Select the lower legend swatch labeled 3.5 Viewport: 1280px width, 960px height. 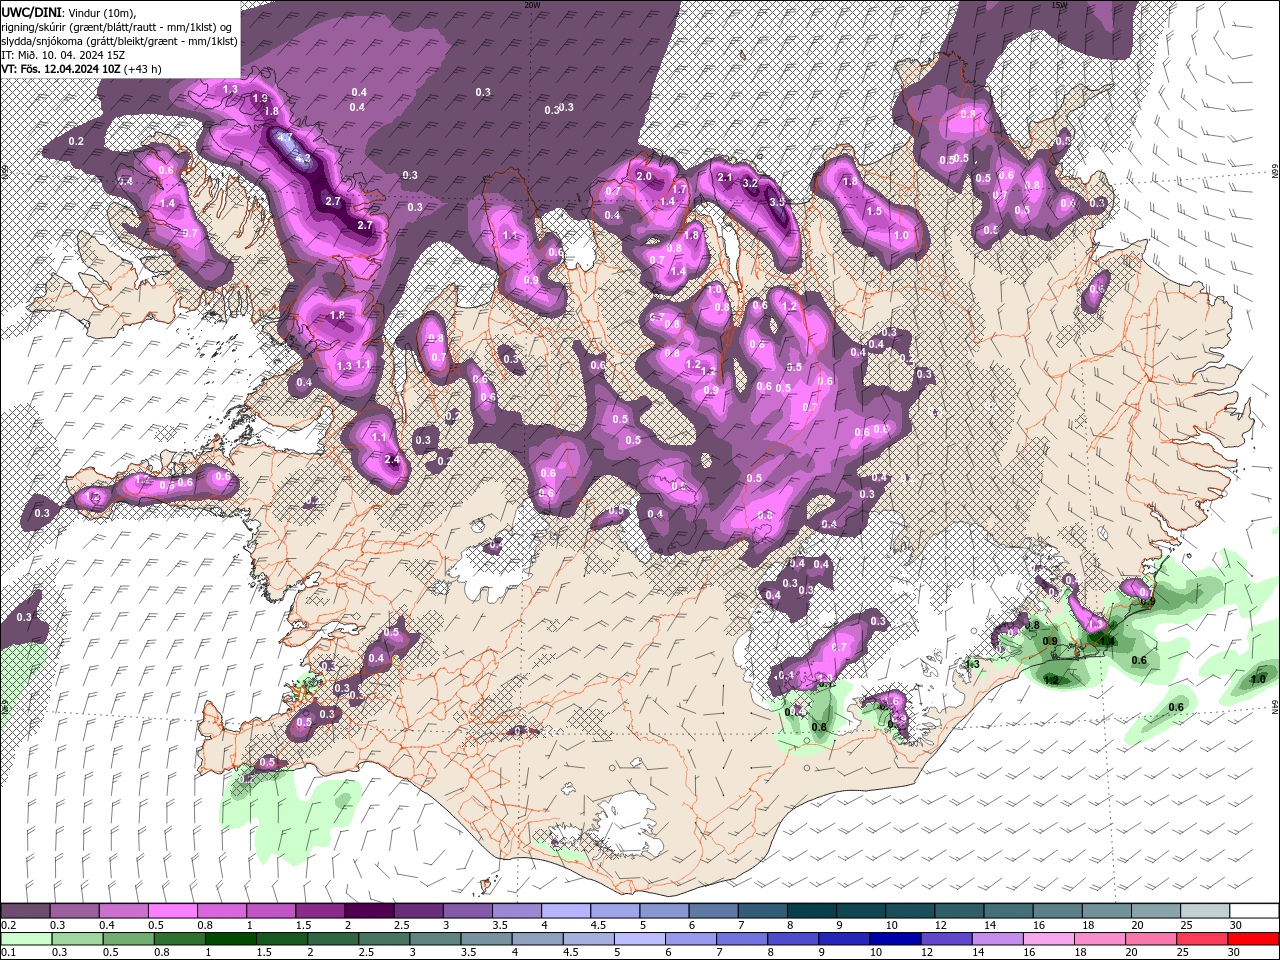[486, 940]
